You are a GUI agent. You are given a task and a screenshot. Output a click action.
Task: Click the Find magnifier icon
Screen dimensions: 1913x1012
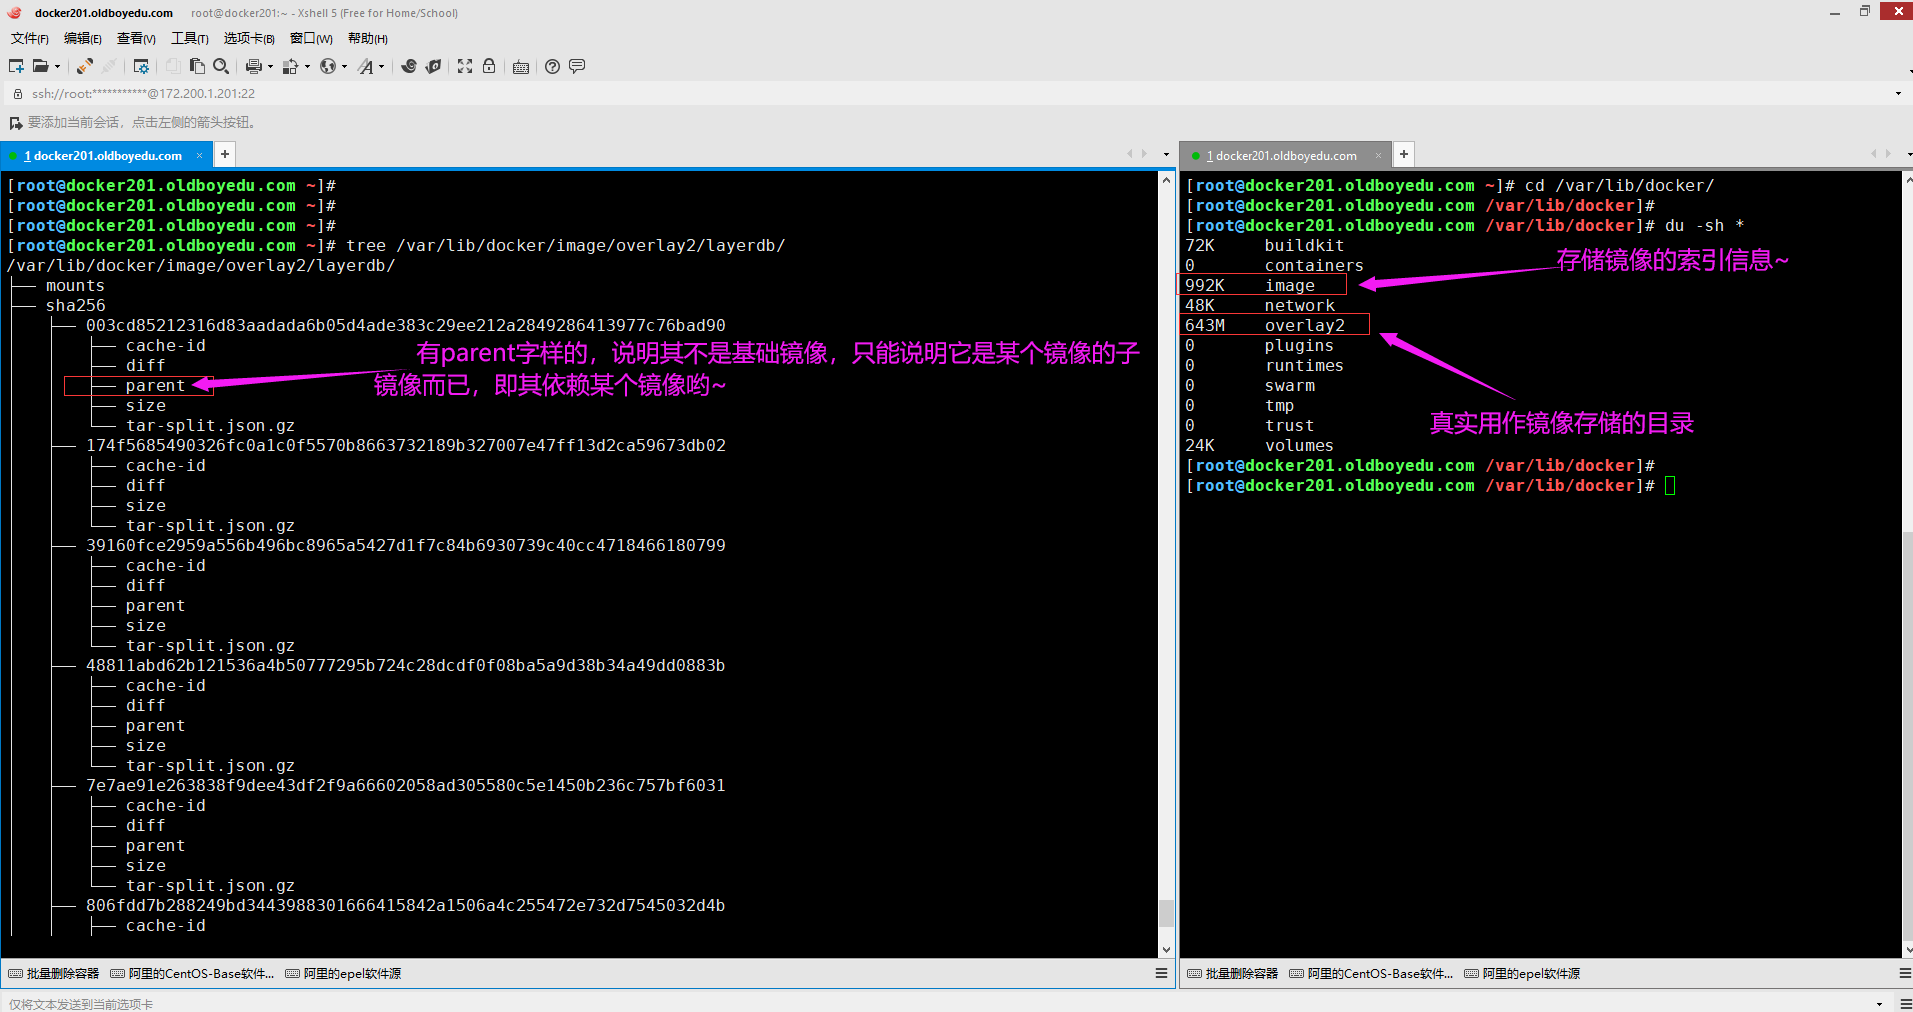coord(221,66)
